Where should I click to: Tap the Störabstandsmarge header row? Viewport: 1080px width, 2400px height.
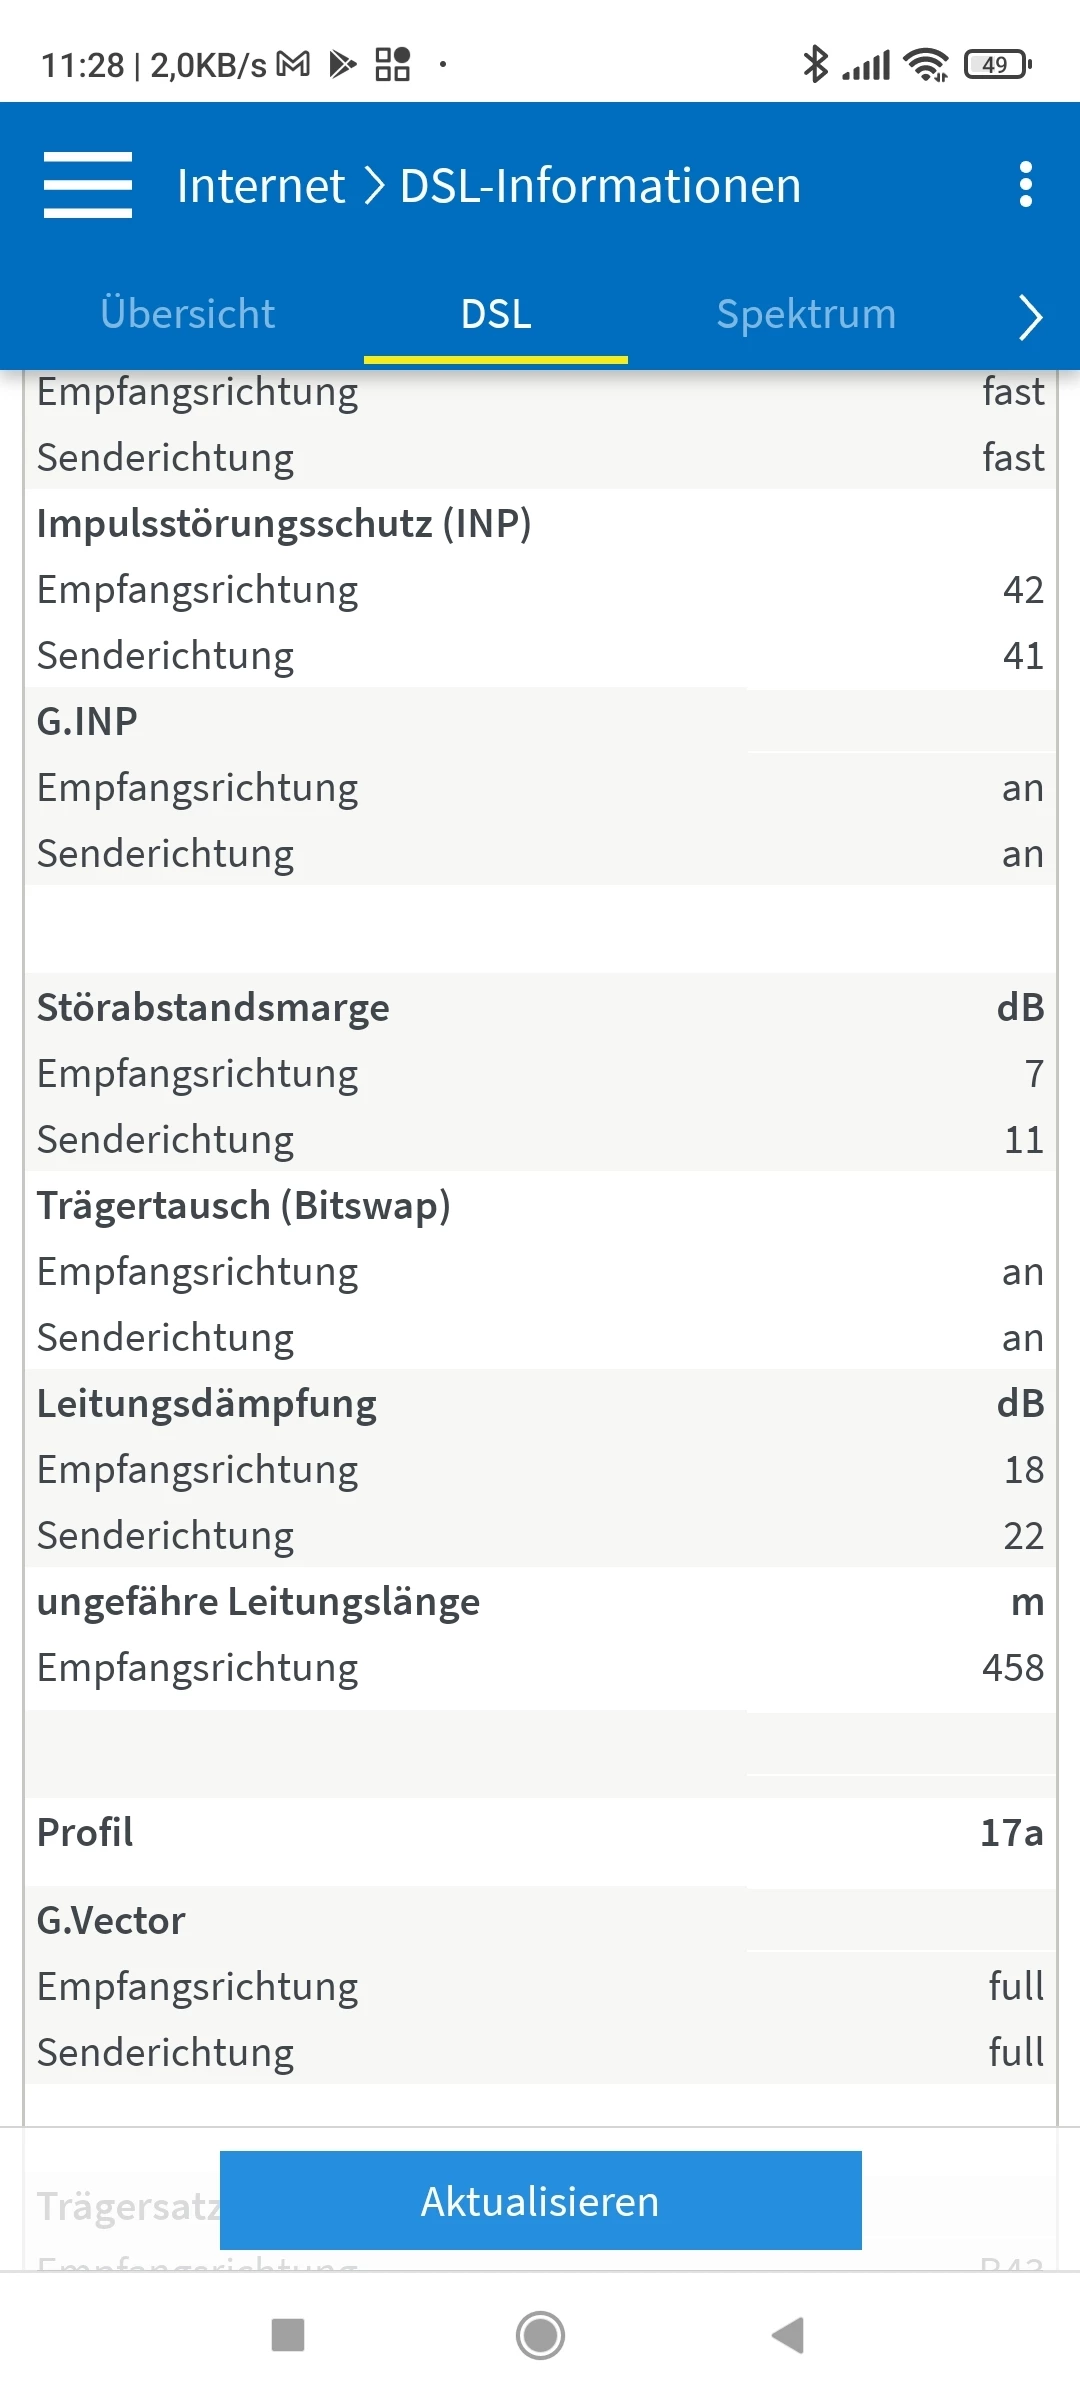tap(540, 1007)
